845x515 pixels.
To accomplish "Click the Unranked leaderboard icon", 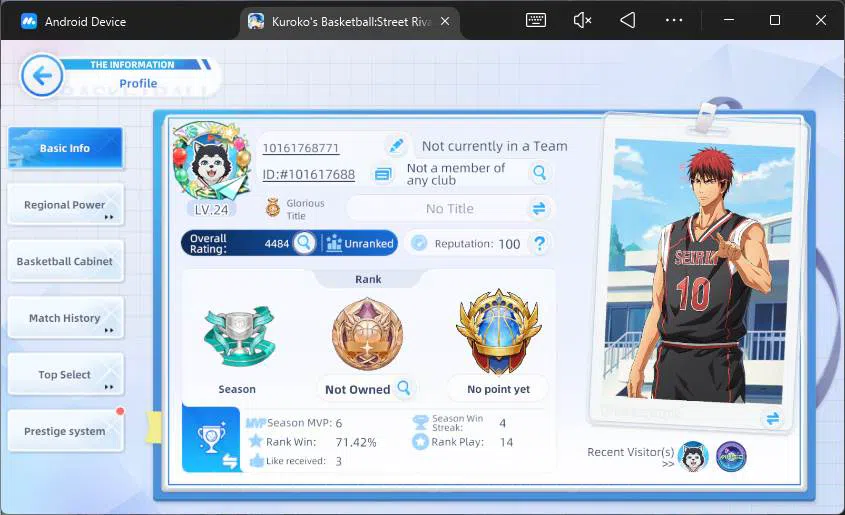I will point(334,243).
